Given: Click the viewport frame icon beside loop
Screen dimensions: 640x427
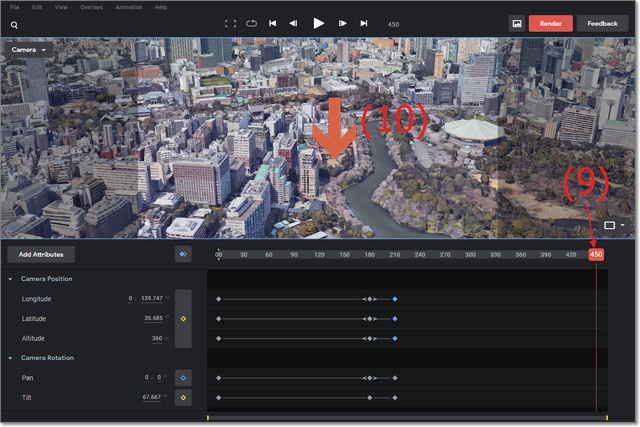Looking at the screenshot, I should pyautogui.click(x=230, y=23).
